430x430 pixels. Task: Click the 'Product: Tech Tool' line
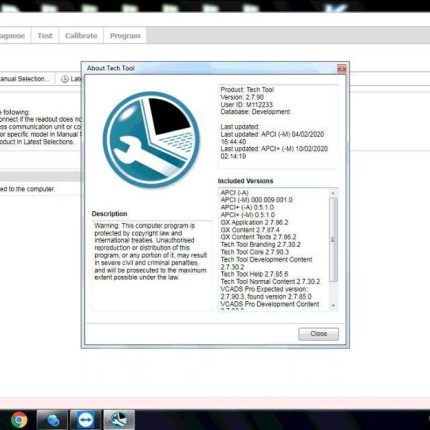(247, 89)
